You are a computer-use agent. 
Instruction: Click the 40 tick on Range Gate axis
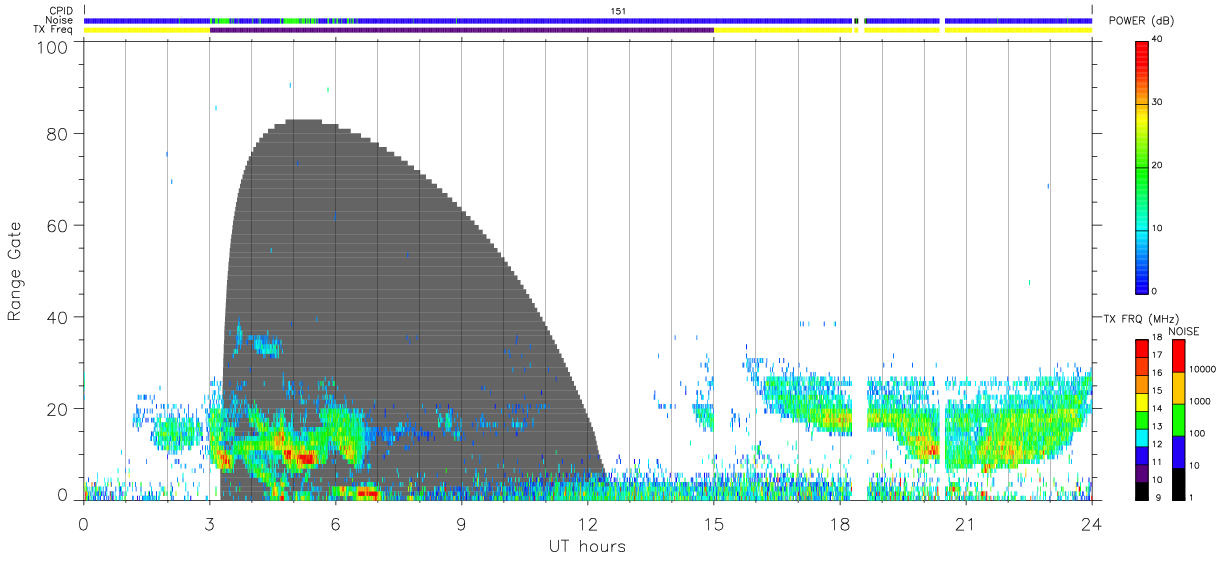click(58, 317)
